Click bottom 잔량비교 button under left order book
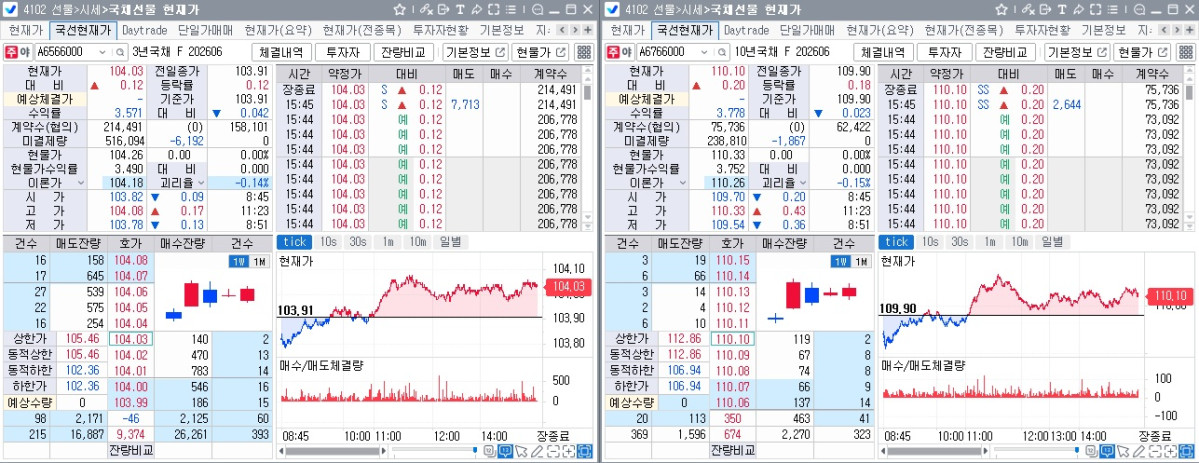1199x463 pixels. 130,450
